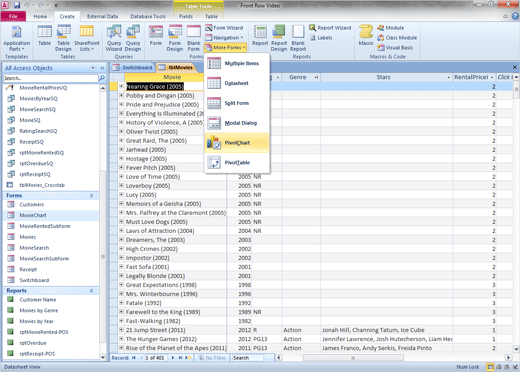Choose Multiple Items form option

click(237, 63)
